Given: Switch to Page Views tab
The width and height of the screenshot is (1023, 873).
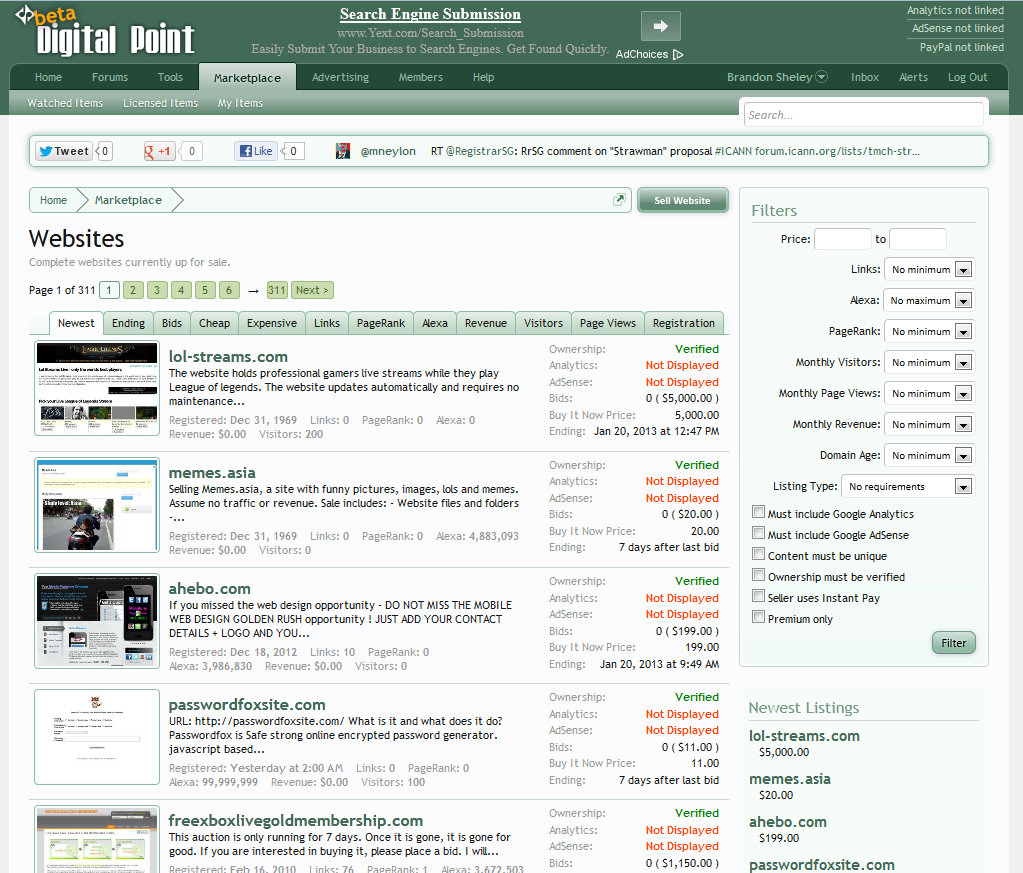Looking at the screenshot, I should coord(607,323).
